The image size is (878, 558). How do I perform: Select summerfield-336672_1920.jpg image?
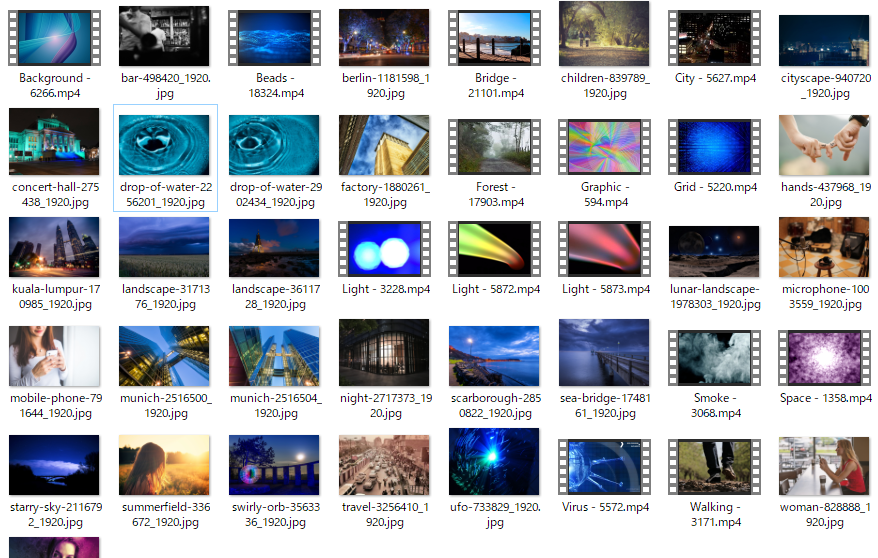164,465
